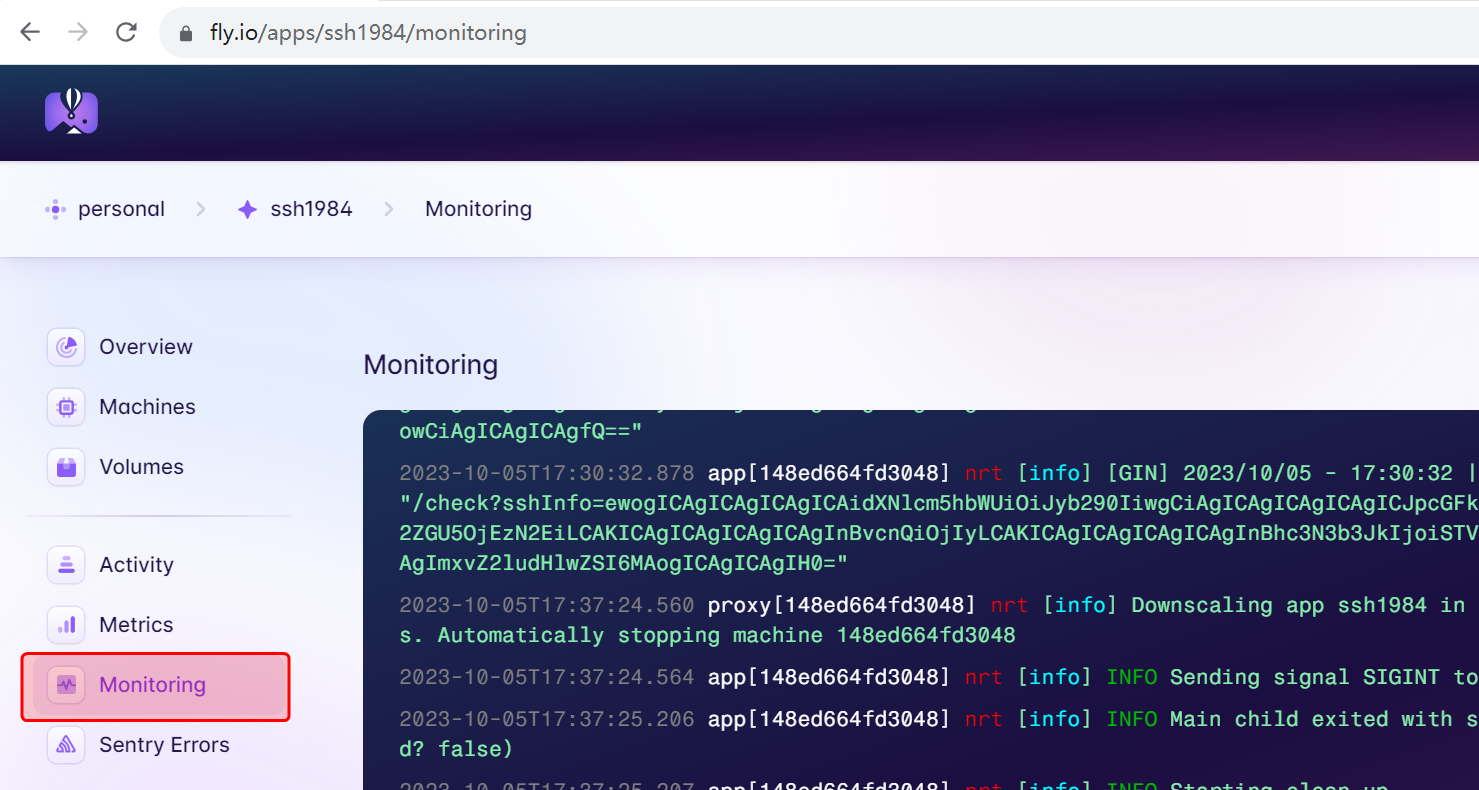This screenshot has width=1479, height=790.
Task: Open the personal organization breadcrumb
Action: [120, 209]
